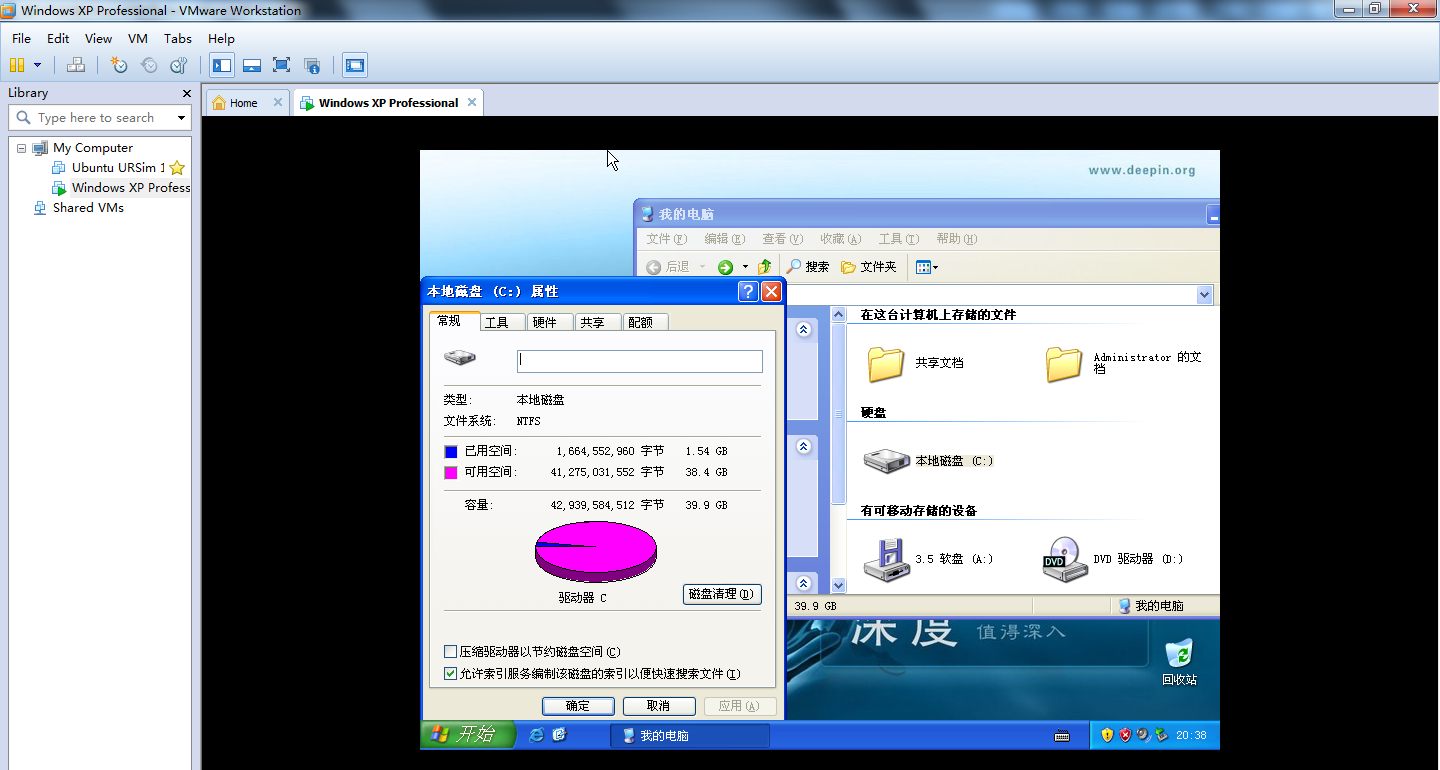The width and height of the screenshot is (1440, 770).
Task: Open the View menu in VMware
Action: point(98,38)
